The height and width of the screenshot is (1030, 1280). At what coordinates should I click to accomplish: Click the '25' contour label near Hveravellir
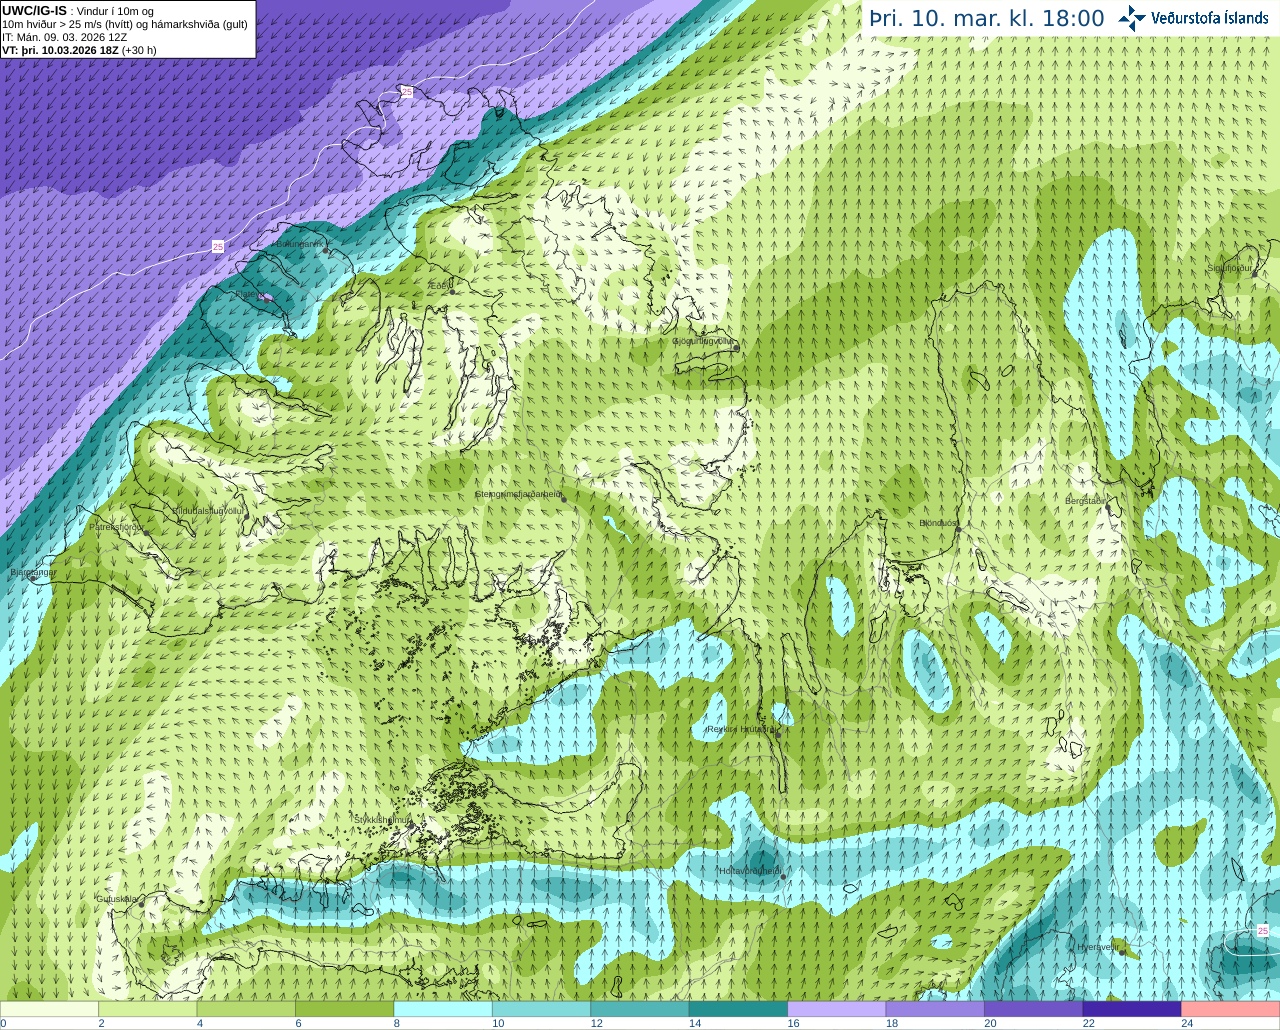[1263, 930]
